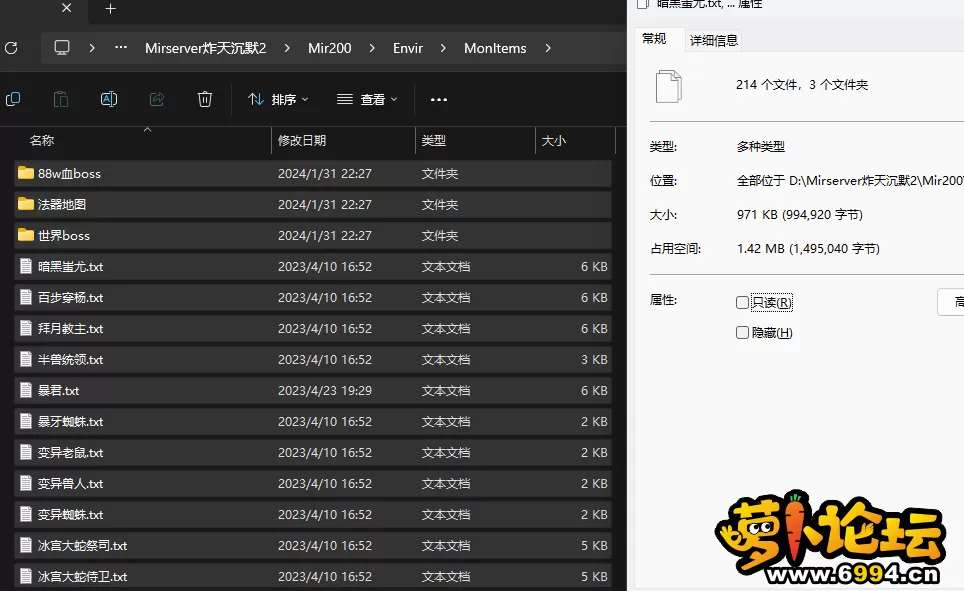964x591 pixels.
Task: Go to MonItems breadcrumb folder
Action: [x=495, y=48]
